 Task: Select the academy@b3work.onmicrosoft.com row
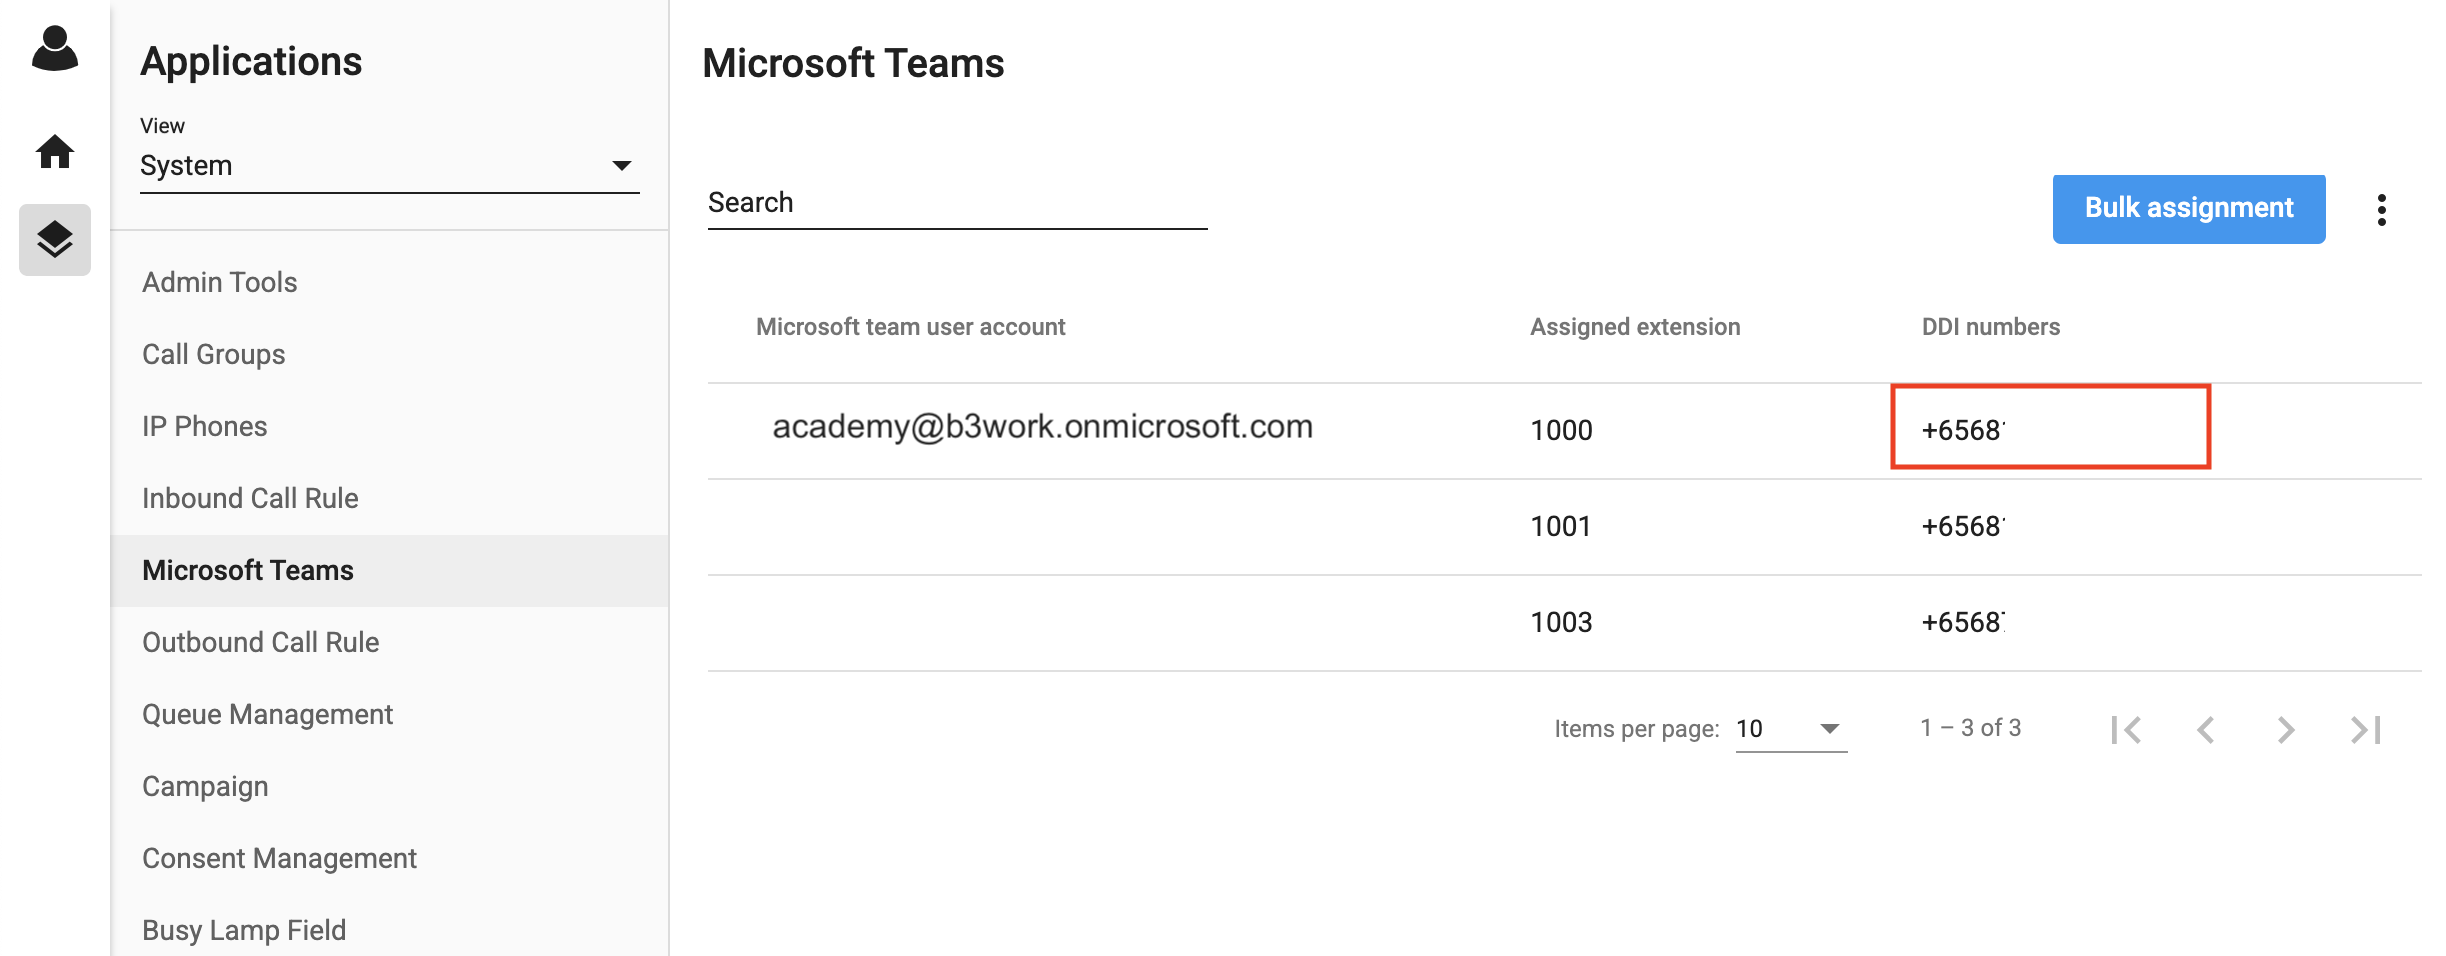click(x=1564, y=431)
